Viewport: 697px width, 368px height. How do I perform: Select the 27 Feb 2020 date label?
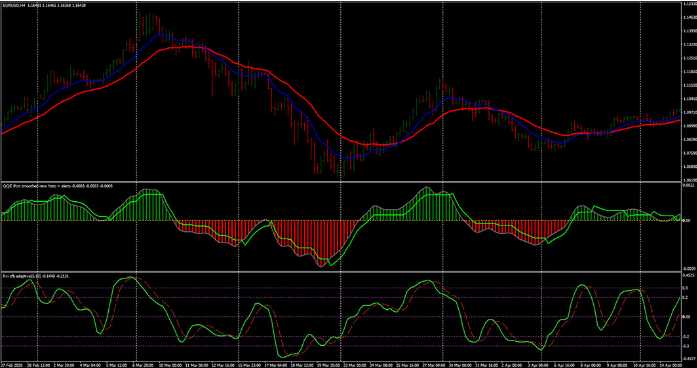(x=11, y=364)
